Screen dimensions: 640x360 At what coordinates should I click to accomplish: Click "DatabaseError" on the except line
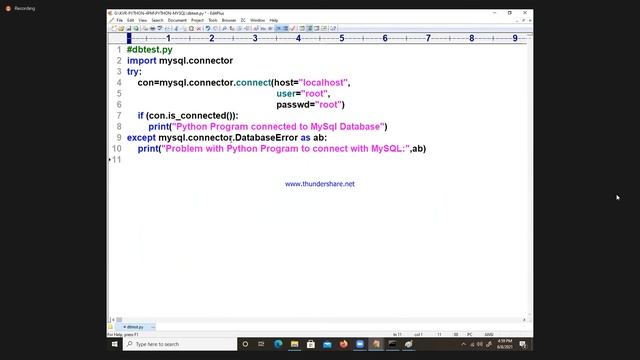pyautogui.click(x=266, y=138)
